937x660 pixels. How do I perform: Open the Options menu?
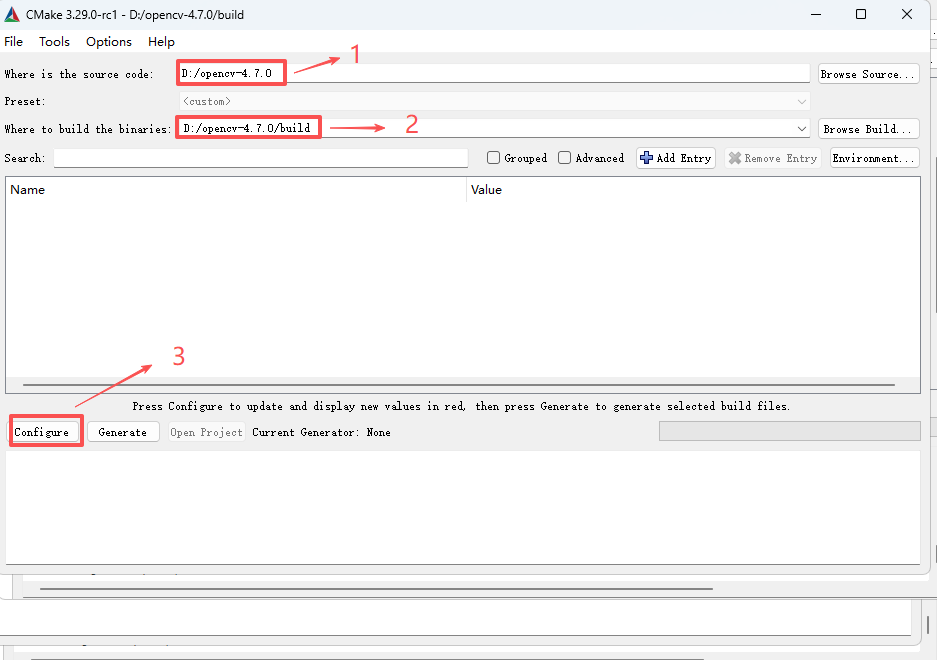click(109, 41)
